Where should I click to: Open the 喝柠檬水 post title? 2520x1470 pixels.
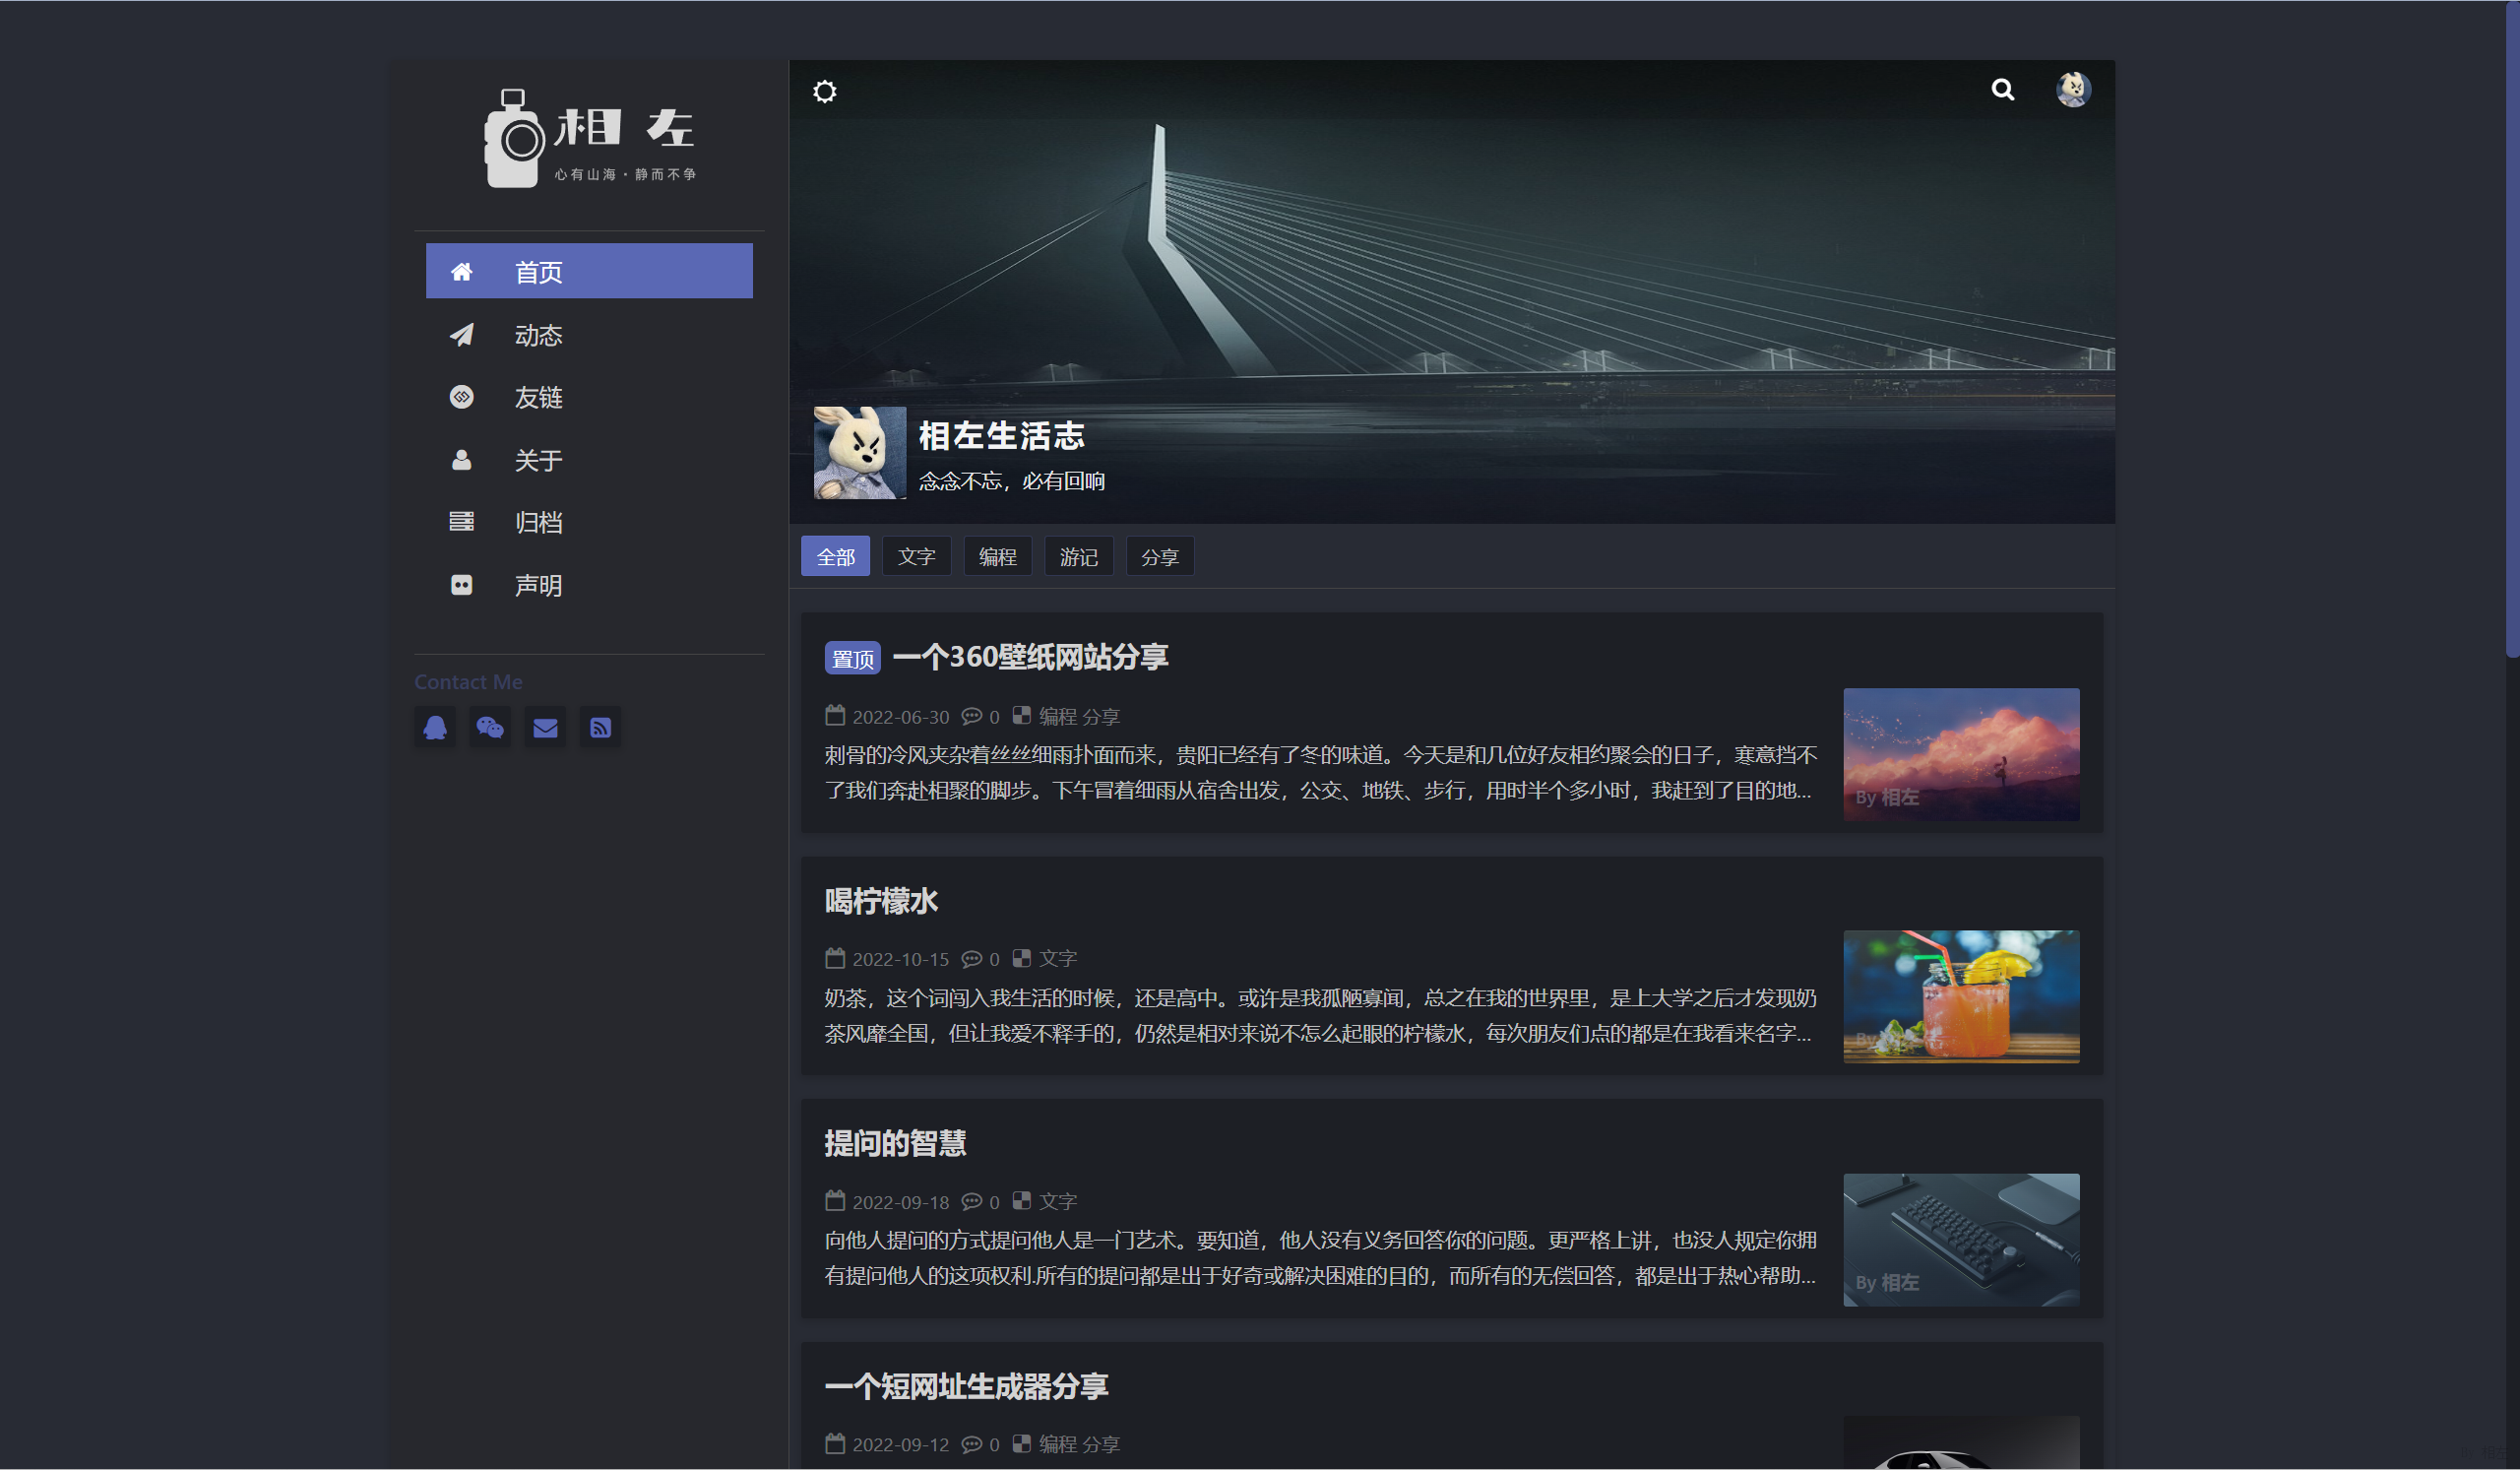(x=881, y=901)
